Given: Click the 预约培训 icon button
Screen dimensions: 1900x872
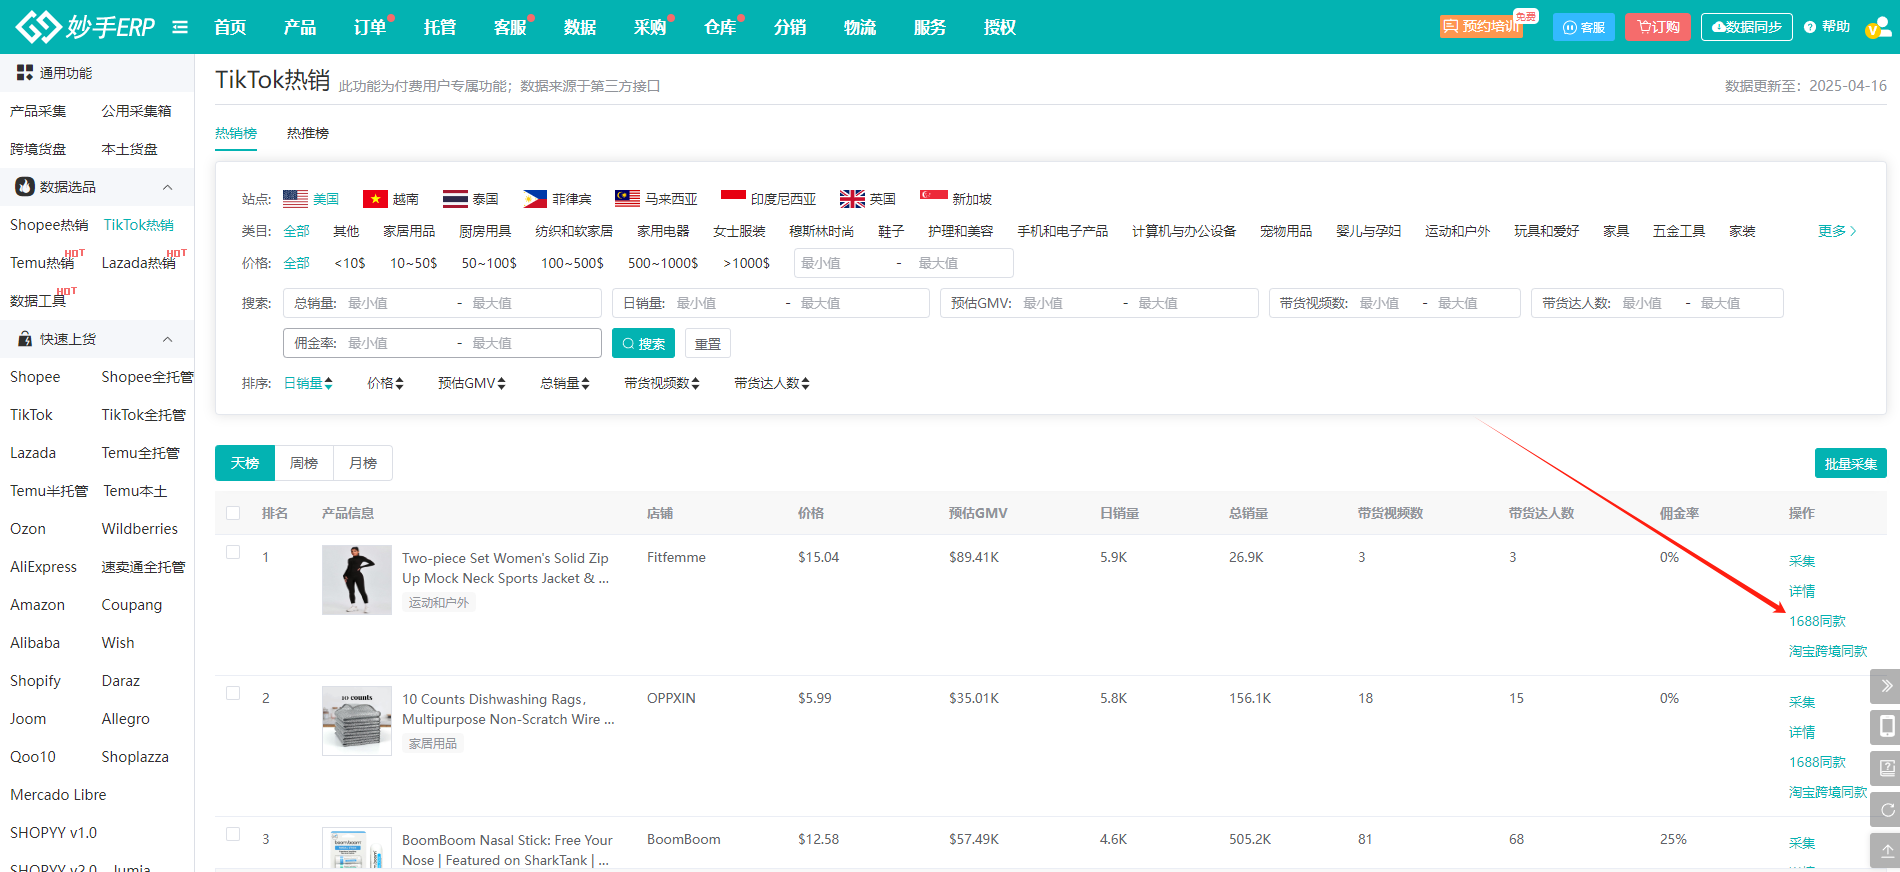Looking at the screenshot, I should point(1481,26).
